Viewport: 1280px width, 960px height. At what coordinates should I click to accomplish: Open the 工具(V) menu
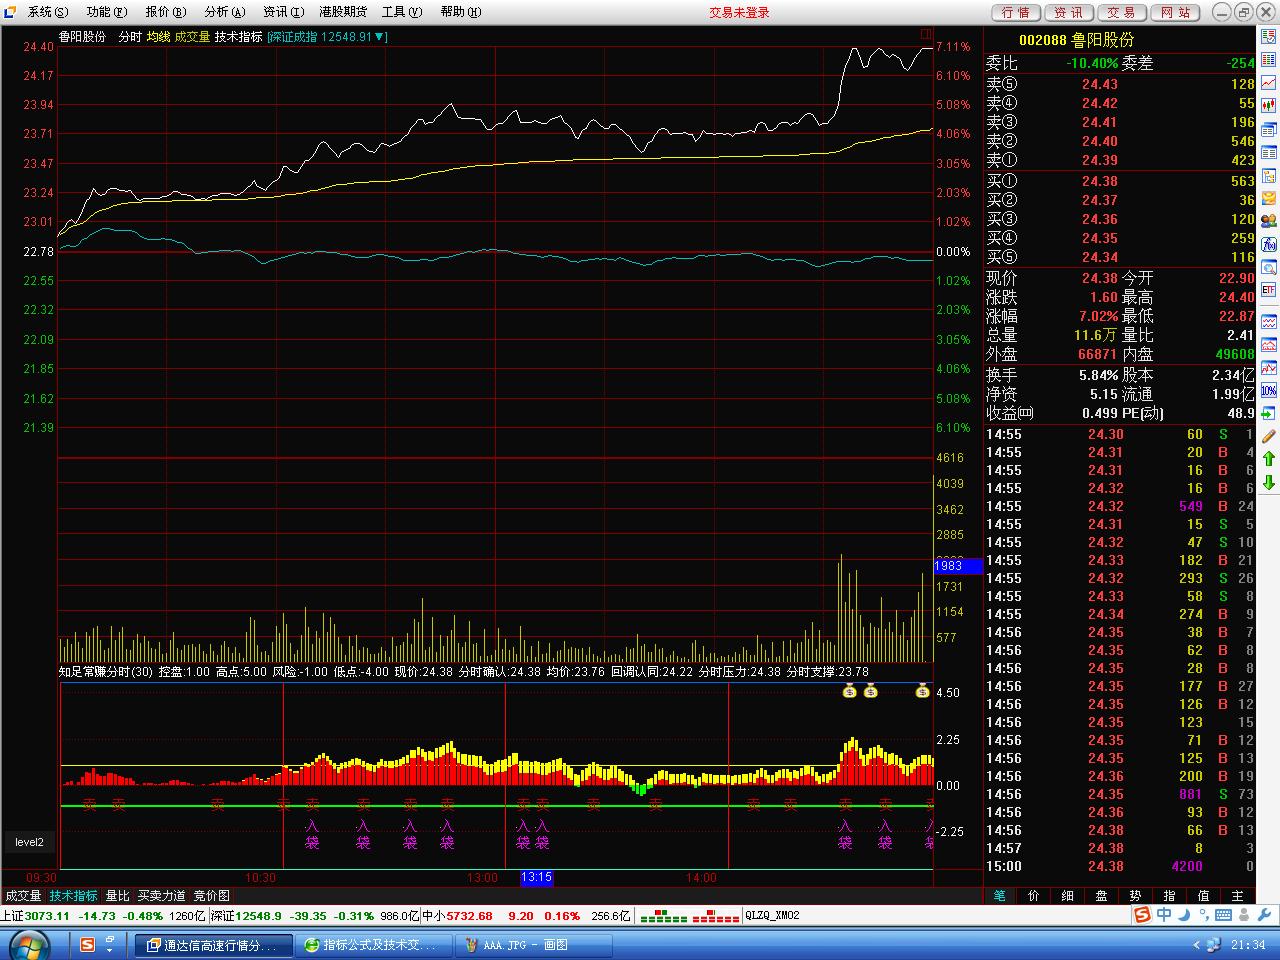tap(402, 12)
